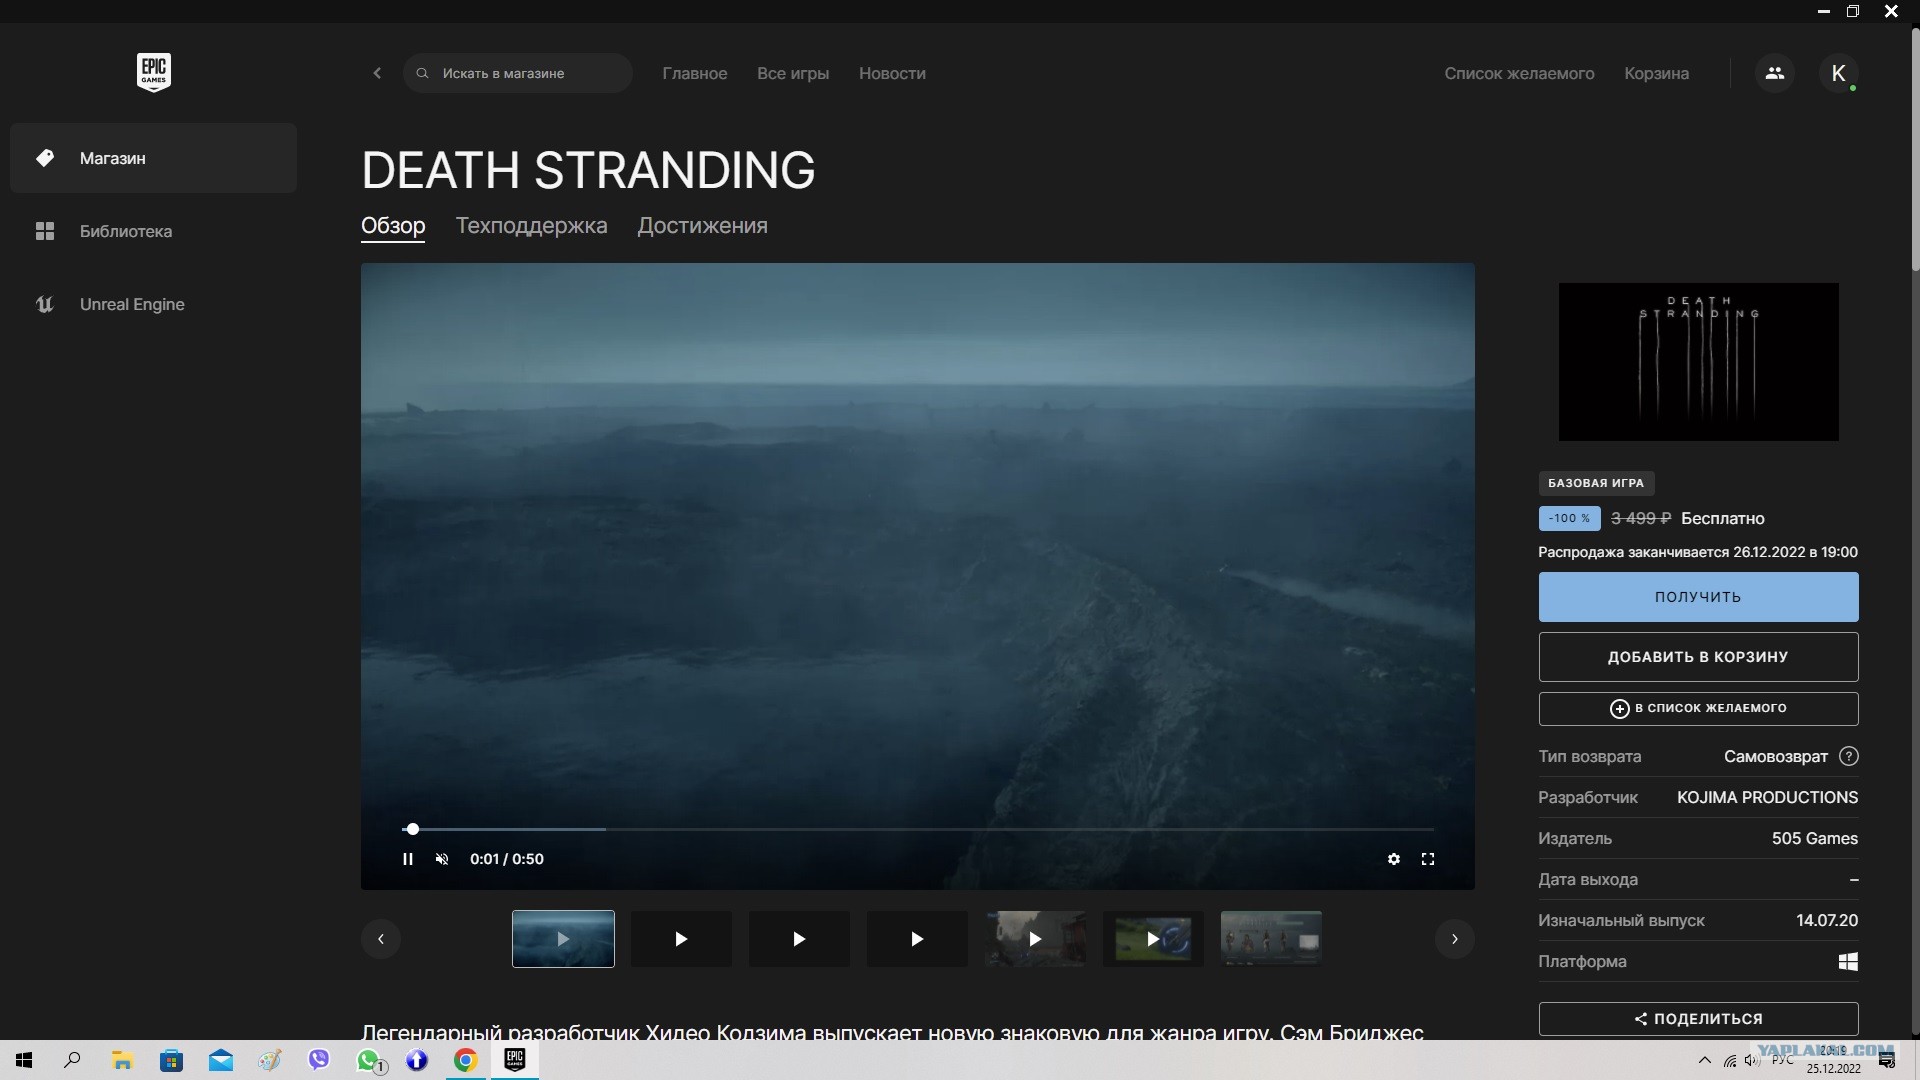Click the ПОЛУЧИТЬ button
1920x1080 pixels.
point(1698,597)
